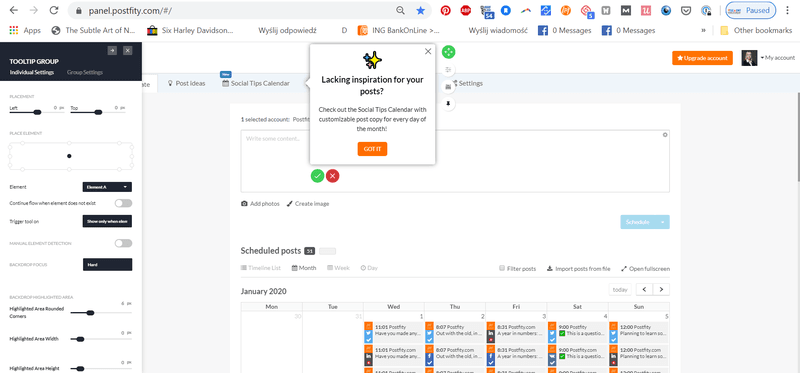Viewport: 800px width, 373px height.
Task: Open the Element A dropdown
Action: pyautogui.click(x=107, y=187)
